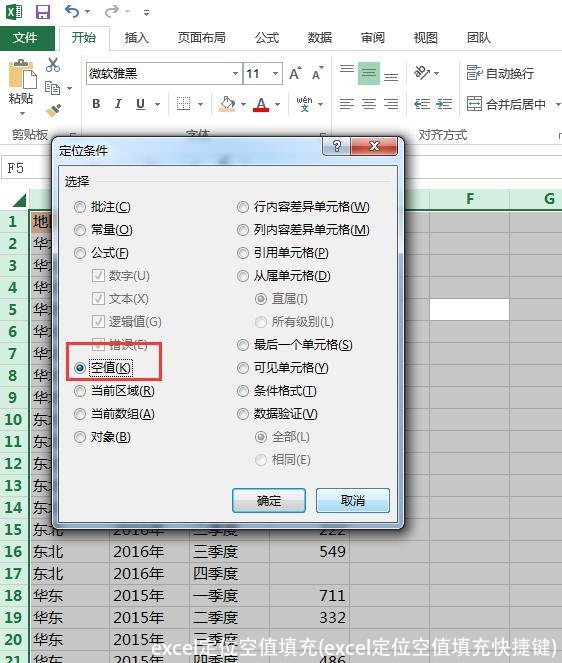Click the 确定 button in dialog
This screenshot has height=663, width=562.
269,501
